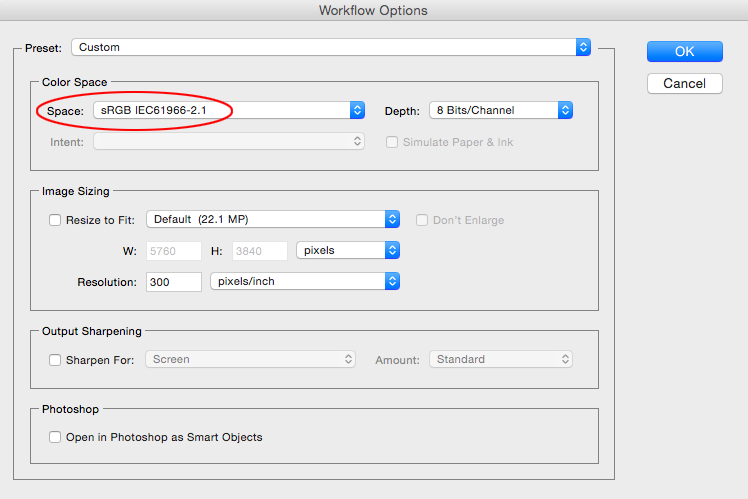This screenshot has width=748, height=499.
Task: Click the disabled Intent dropdown
Action: point(228,142)
